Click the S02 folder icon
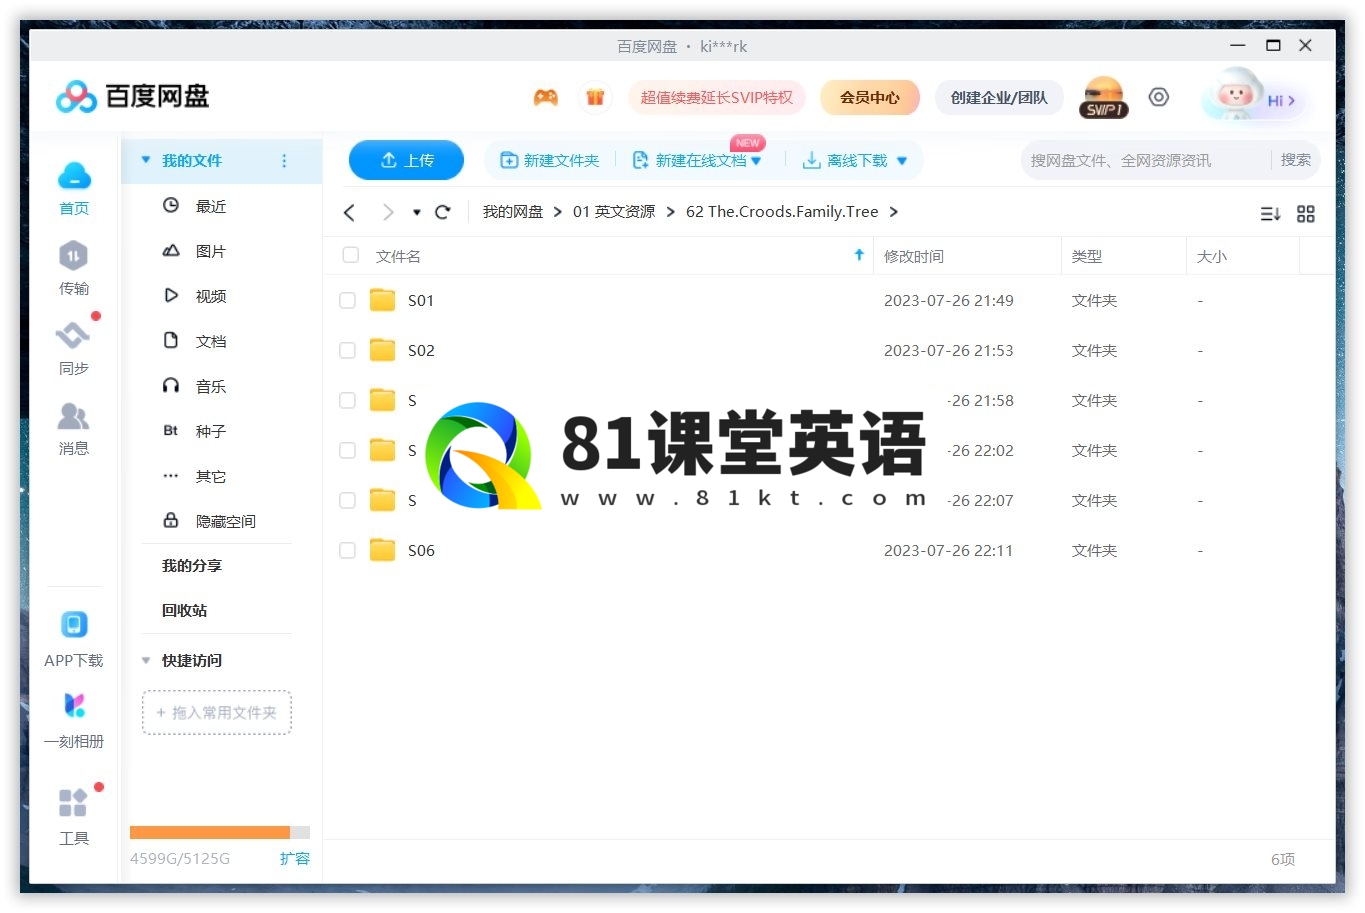This screenshot has height=913, width=1365. point(383,350)
